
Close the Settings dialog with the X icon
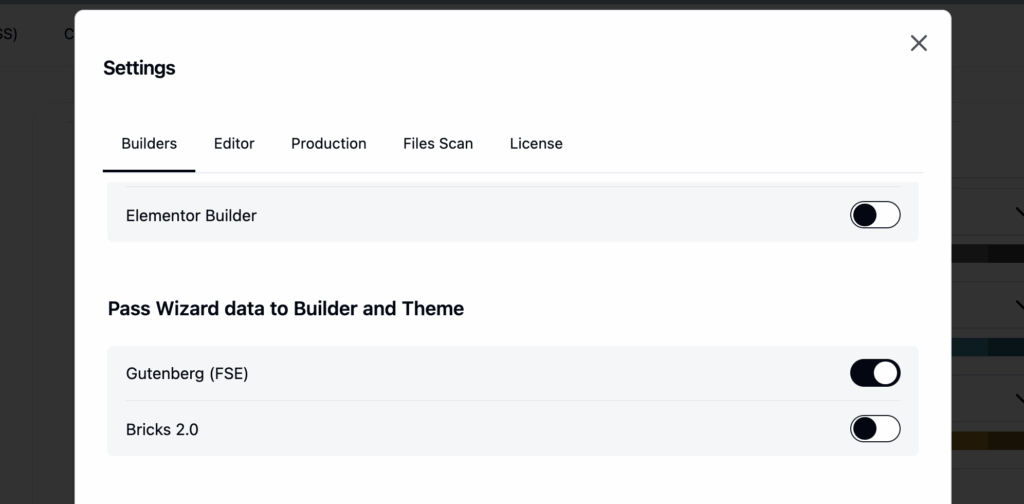point(918,43)
